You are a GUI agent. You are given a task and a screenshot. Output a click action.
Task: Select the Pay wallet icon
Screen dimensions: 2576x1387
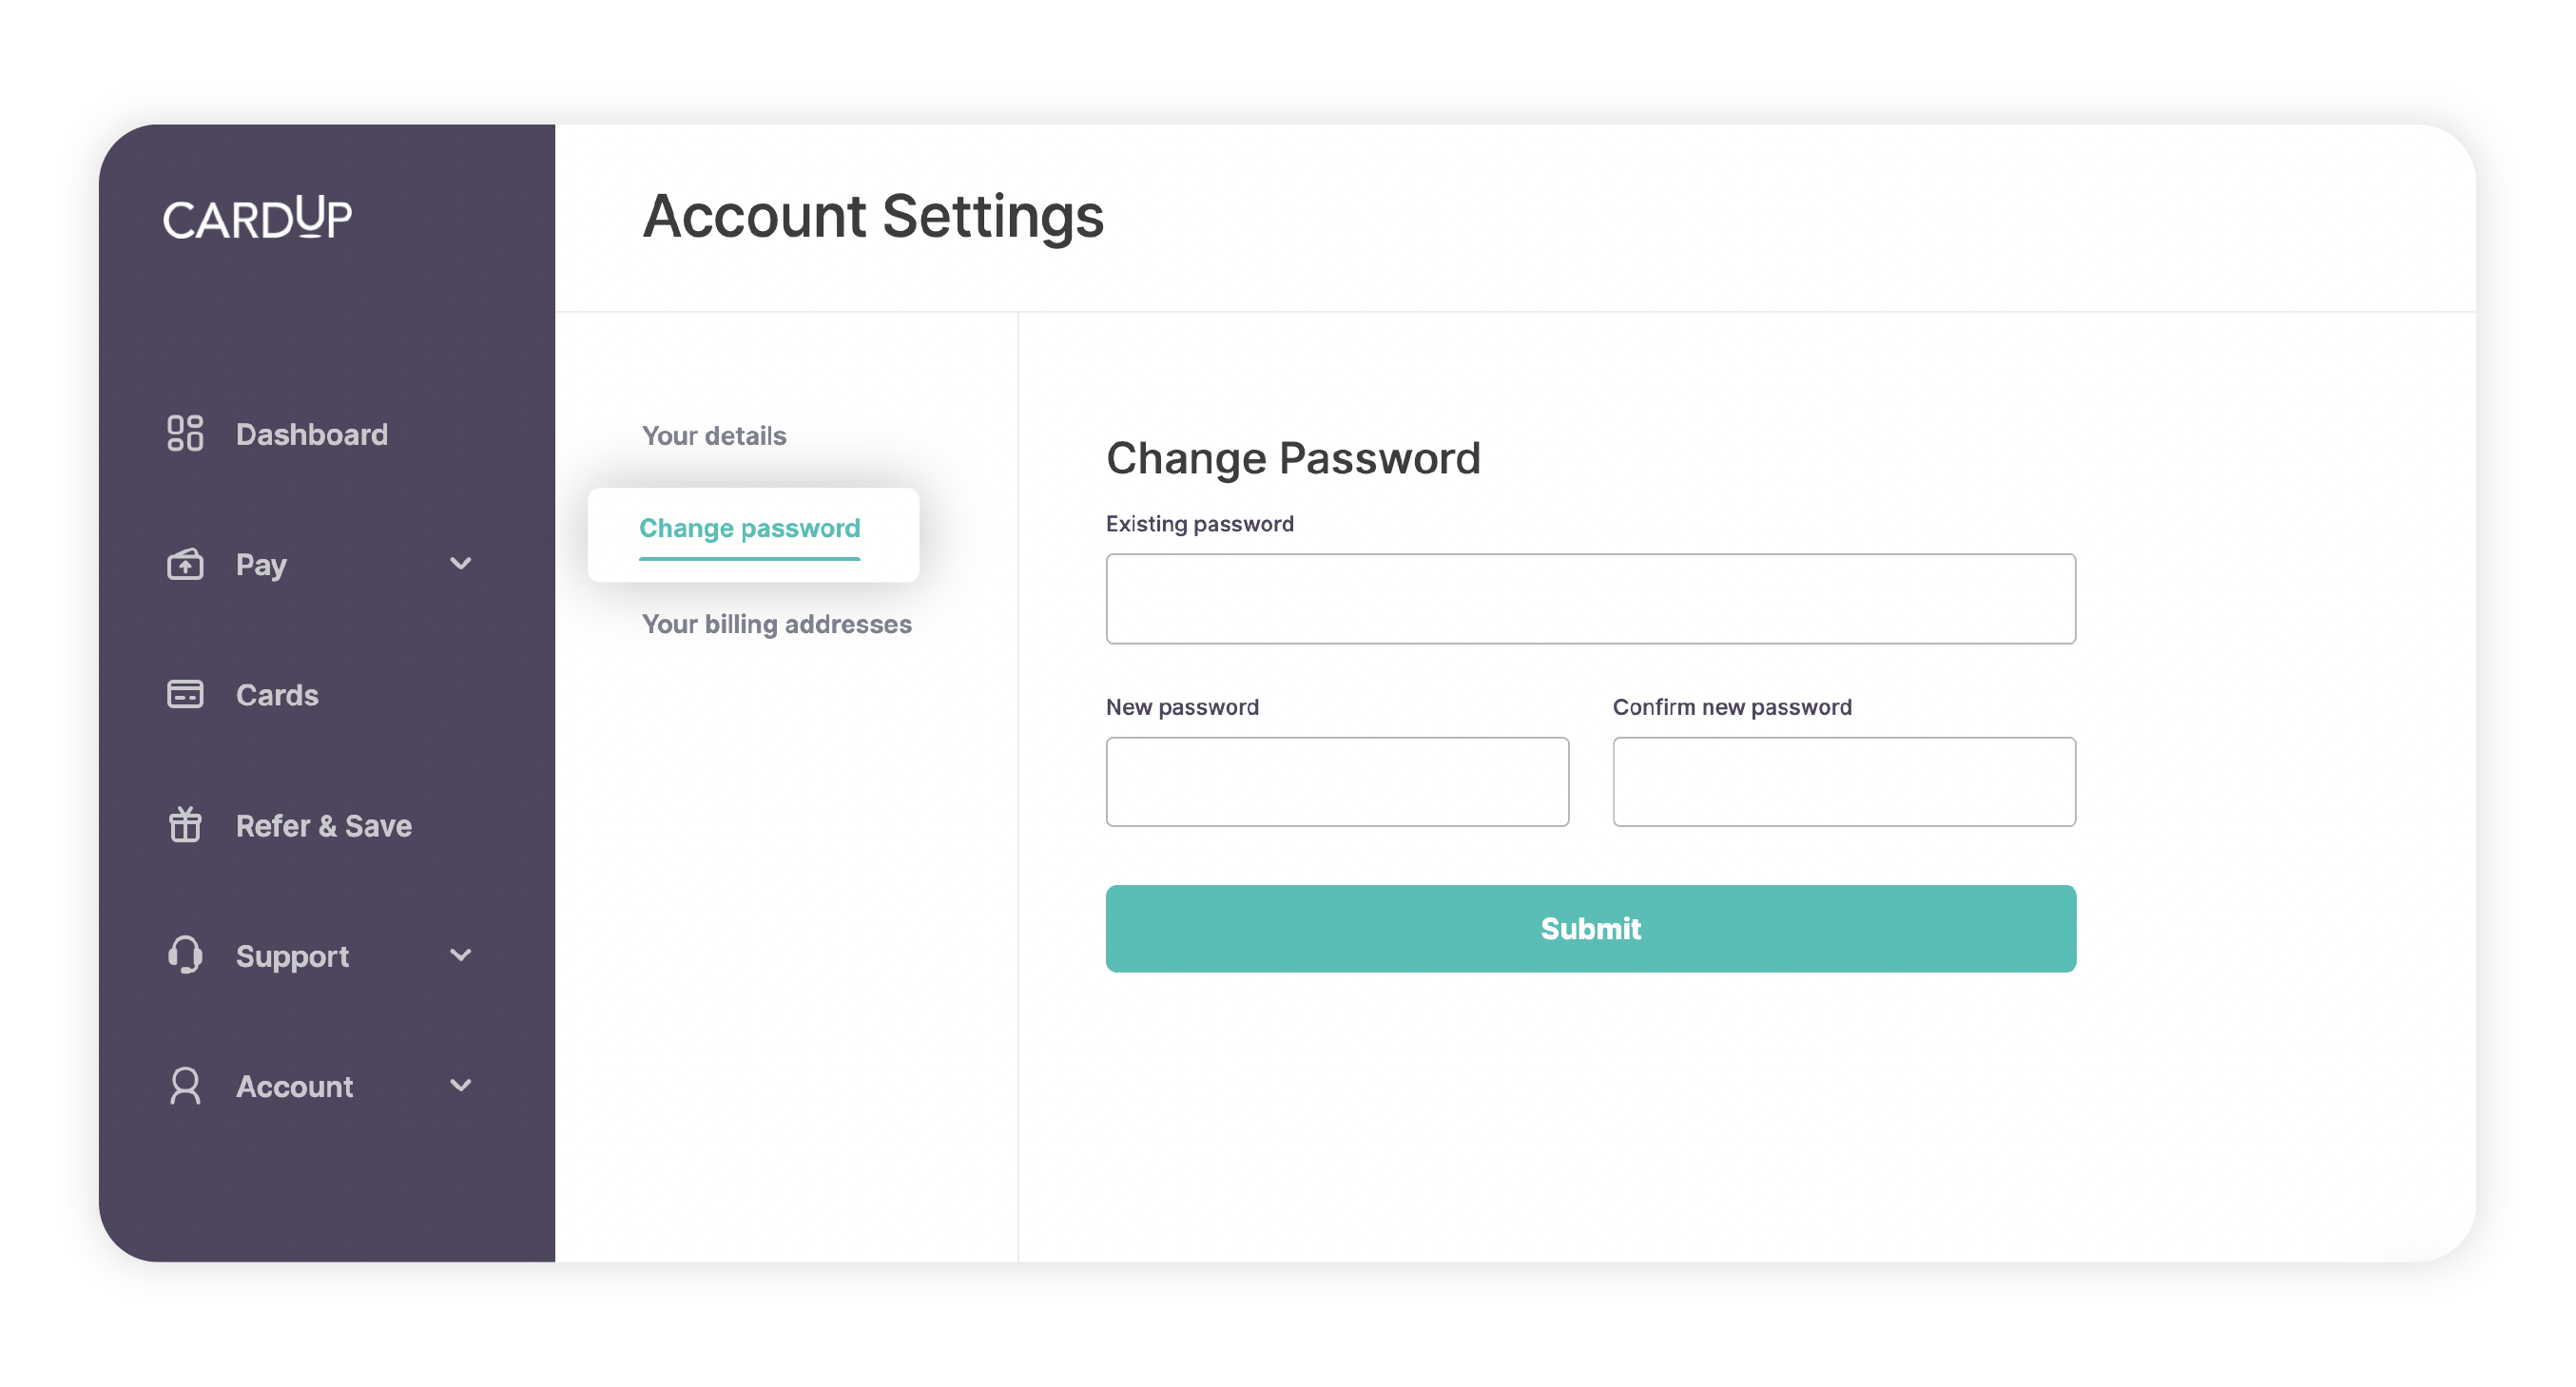click(x=186, y=564)
